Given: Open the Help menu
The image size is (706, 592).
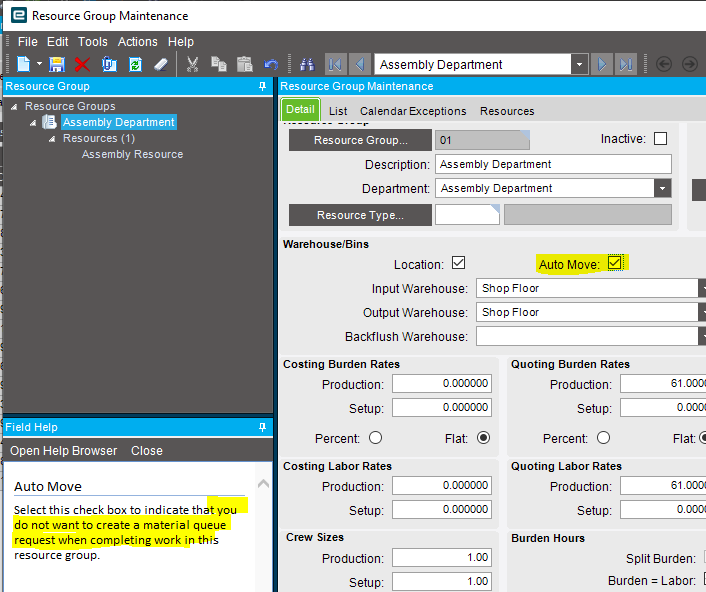Looking at the screenshot, I should pyautogui.click(x=181, y=42).
